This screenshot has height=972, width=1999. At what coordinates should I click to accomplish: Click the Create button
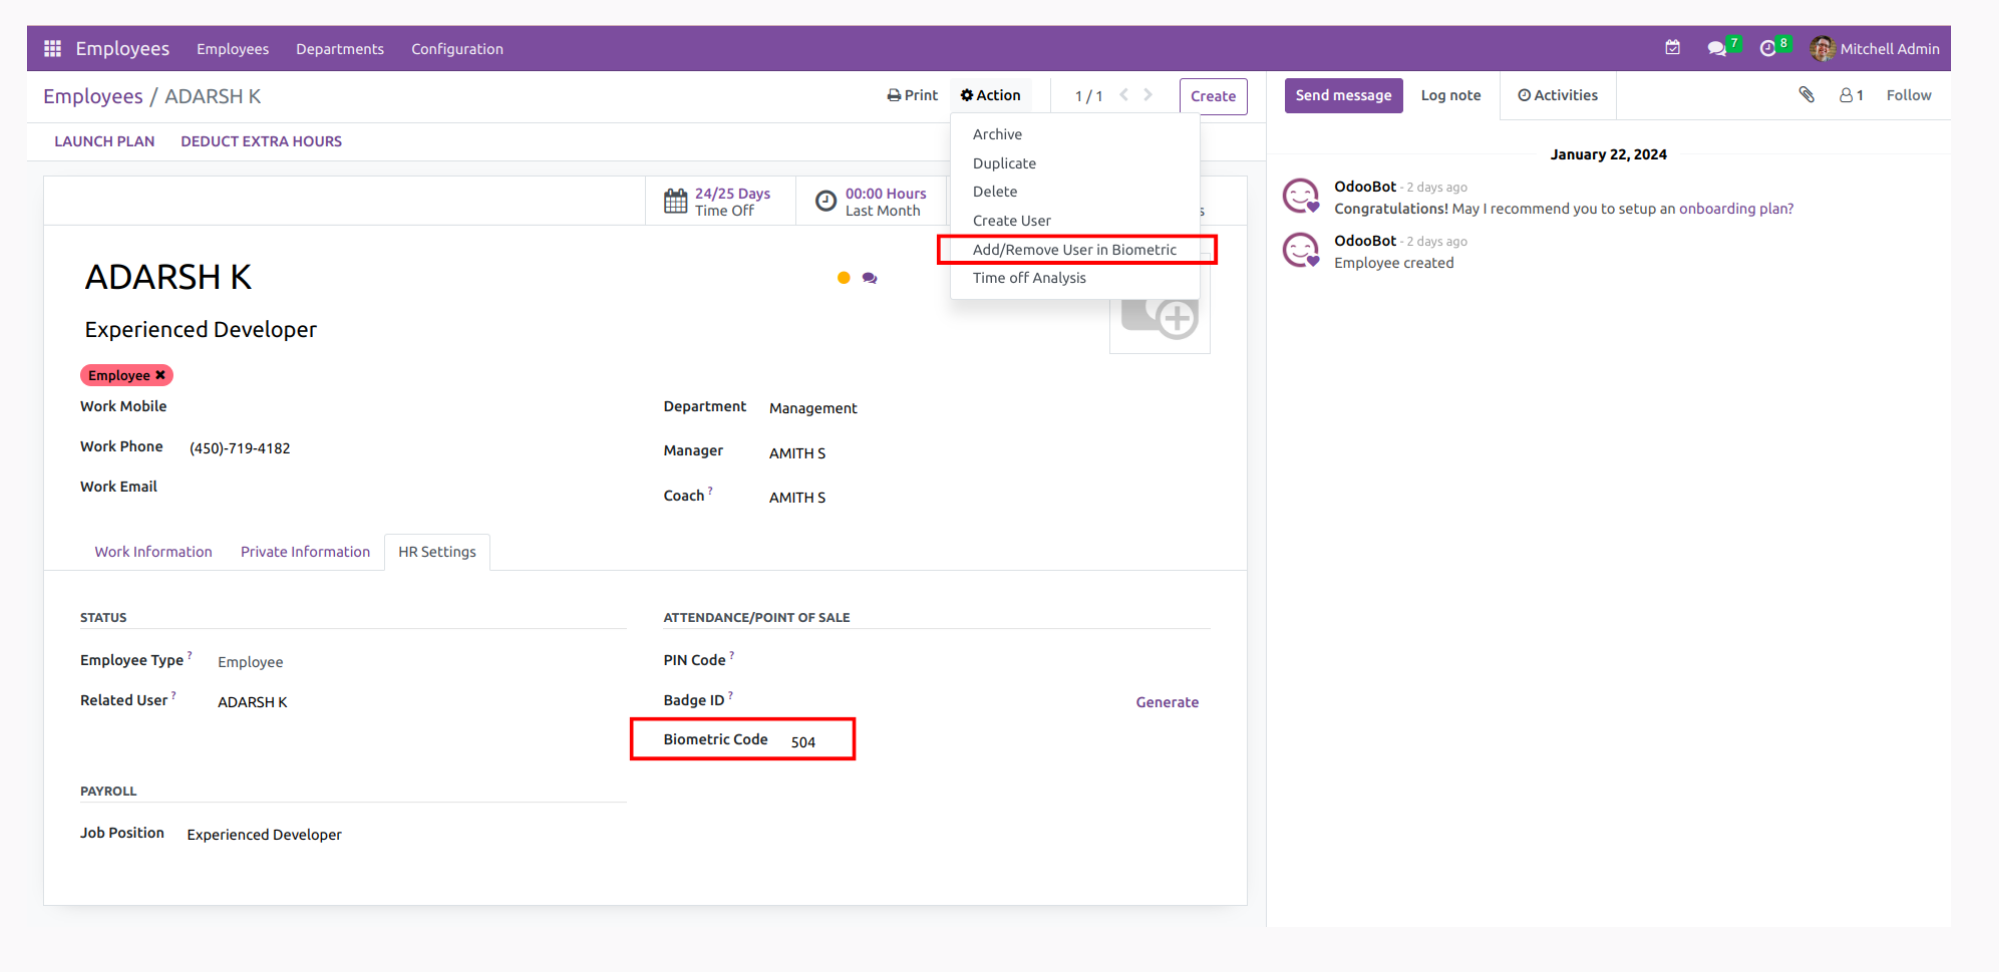point(1213,96)
